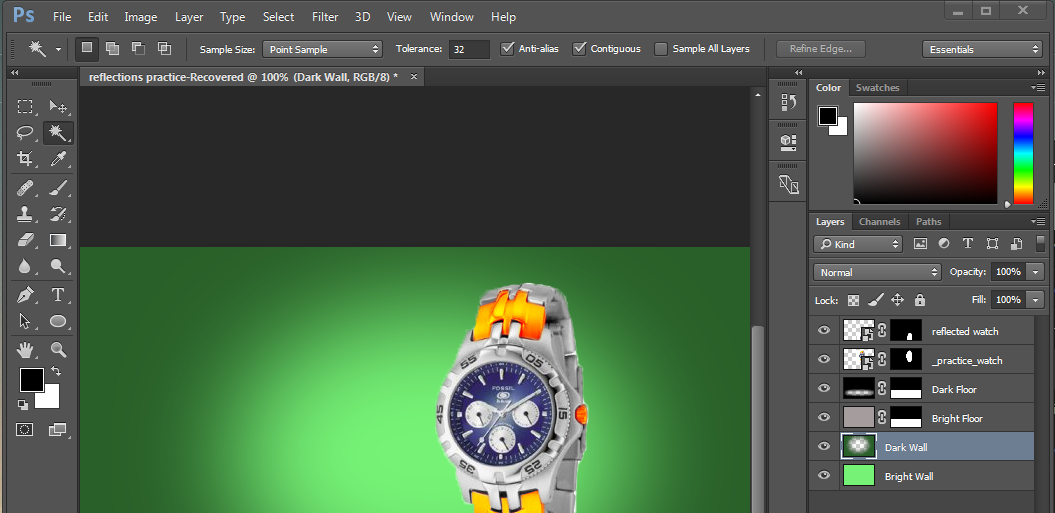Select the Lasso tool
Image resolution: width=1055 pixels, height=513 pixels.
pos(25,133)
